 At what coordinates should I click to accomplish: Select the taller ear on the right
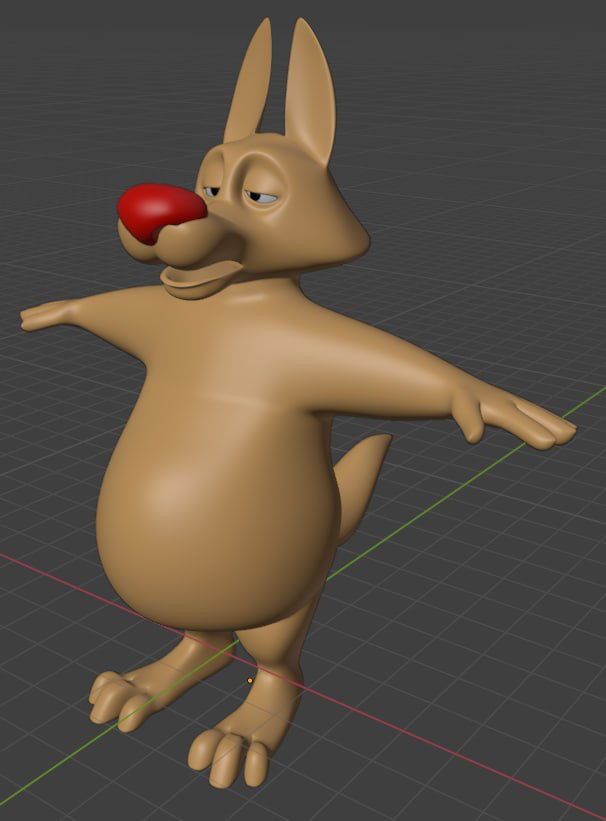(x=310, y=95)
